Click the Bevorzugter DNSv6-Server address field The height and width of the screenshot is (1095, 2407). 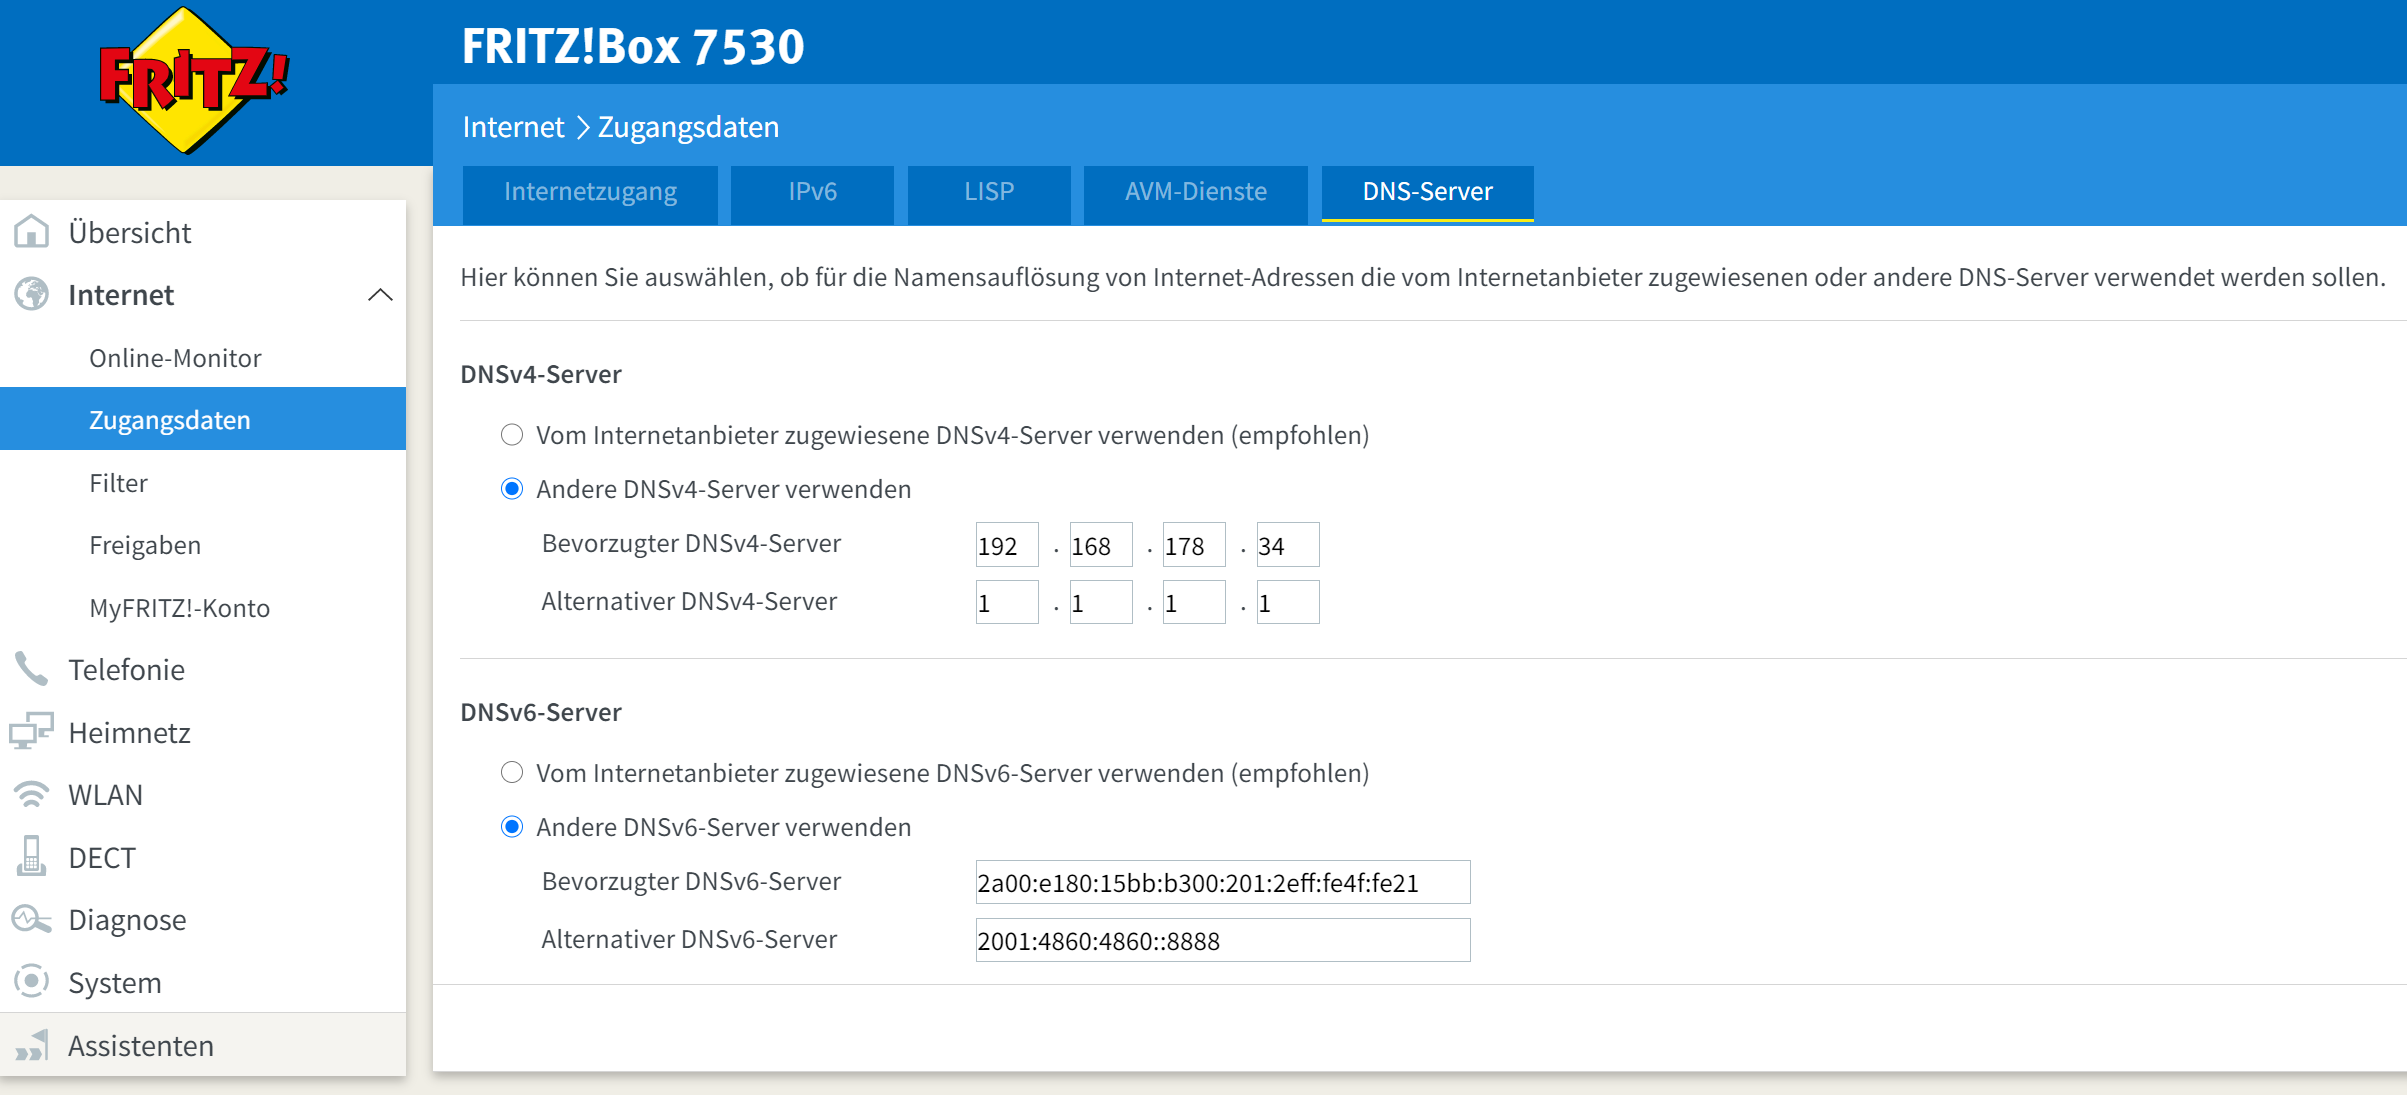(x=1222, y=882)
